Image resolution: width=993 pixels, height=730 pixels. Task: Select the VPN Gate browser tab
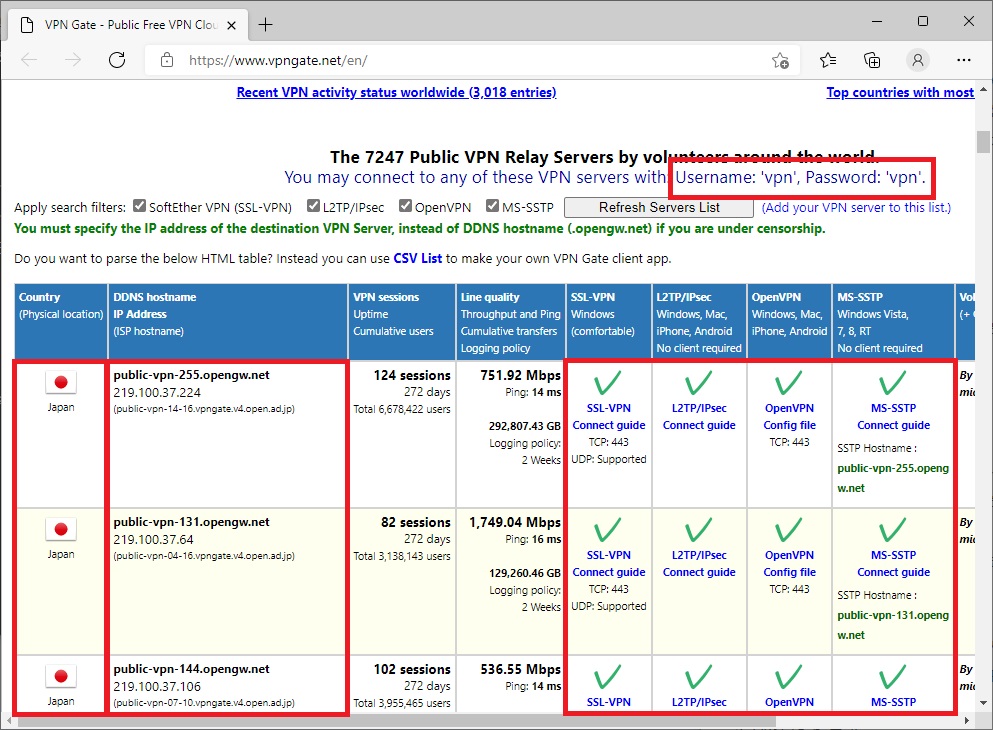click(130, 25)
